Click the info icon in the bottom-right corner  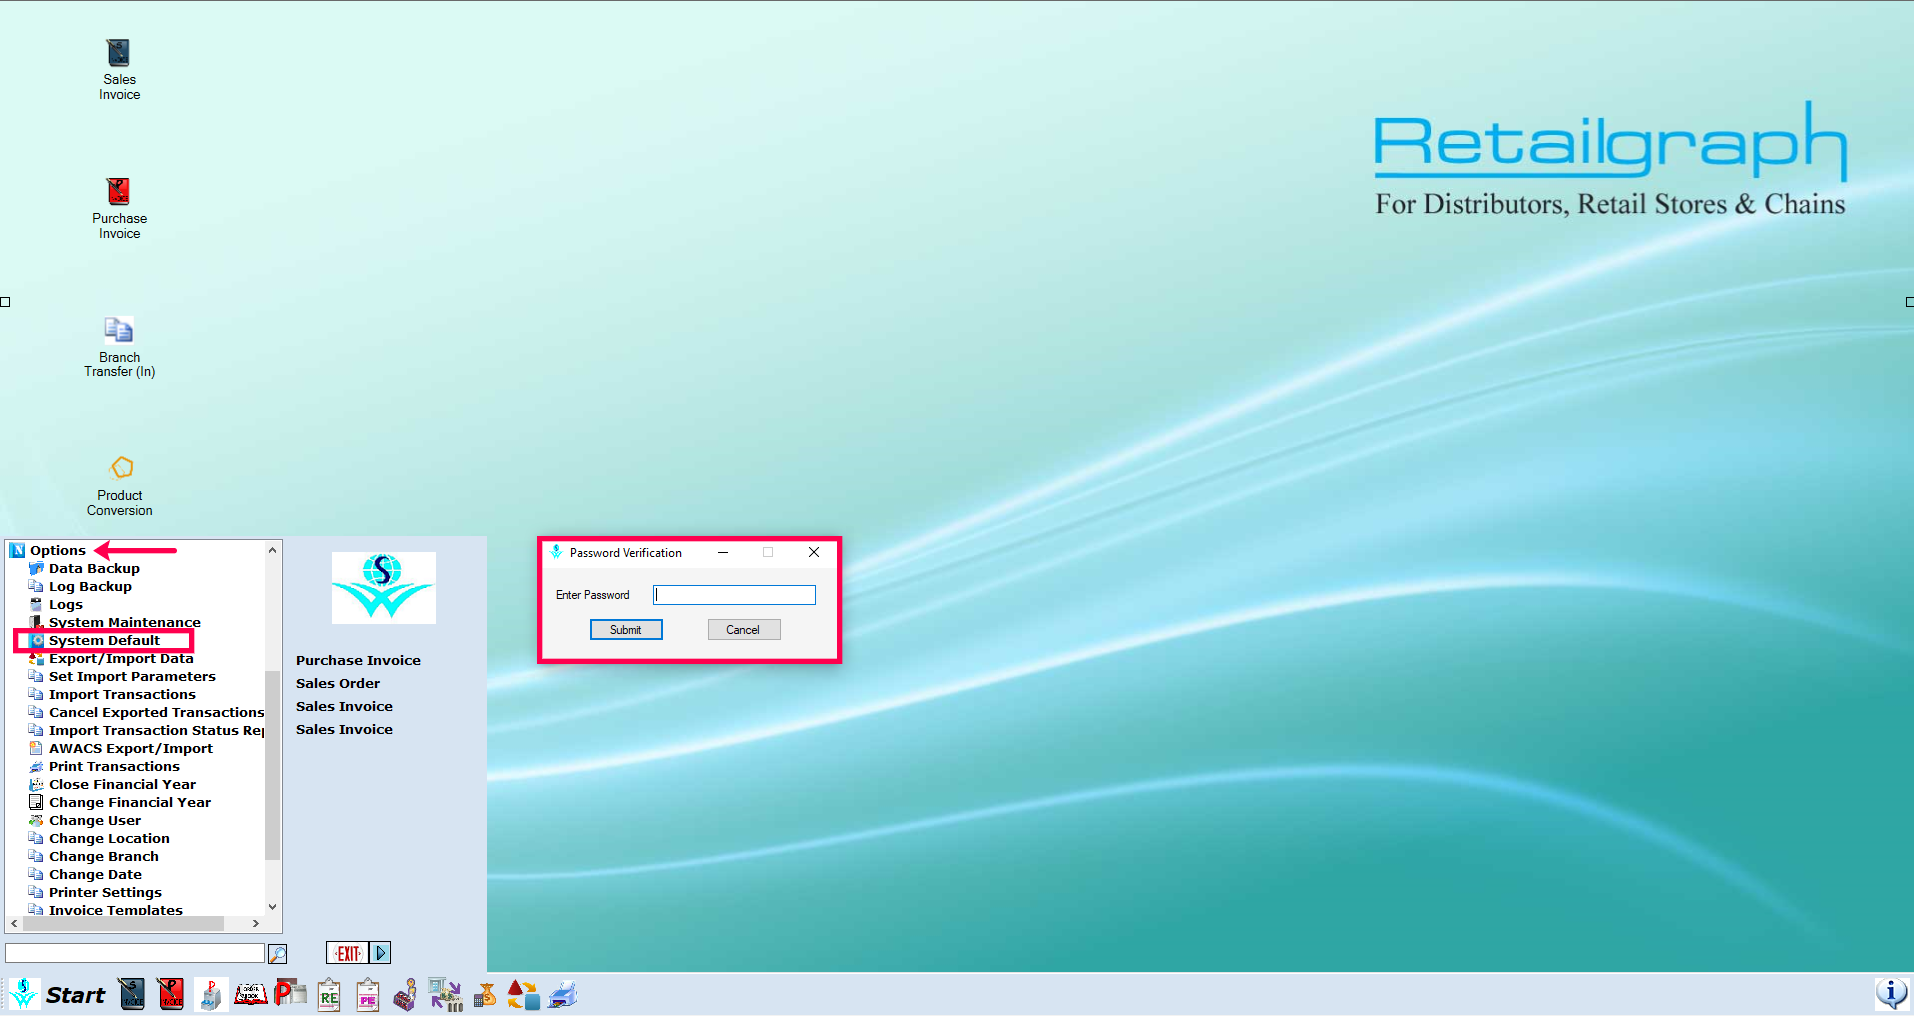pyautogui.click(x=1891, y=993)
